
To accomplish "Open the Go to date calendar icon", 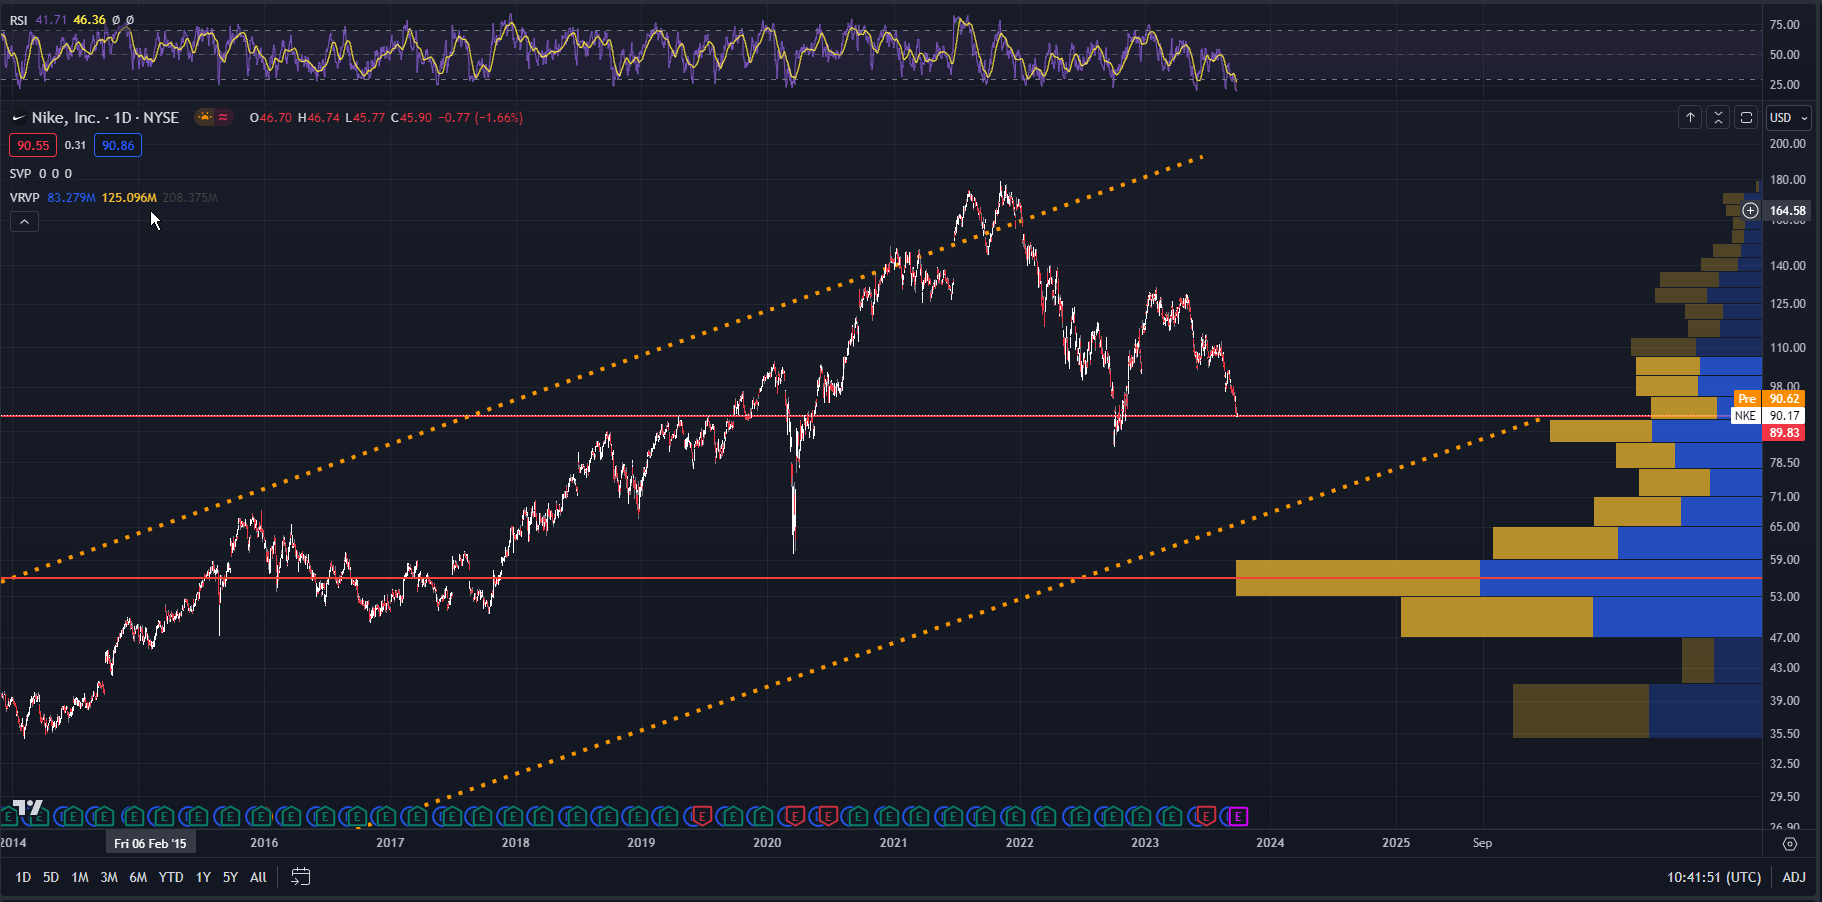I will pyautogui.click(x=300, y=877).
